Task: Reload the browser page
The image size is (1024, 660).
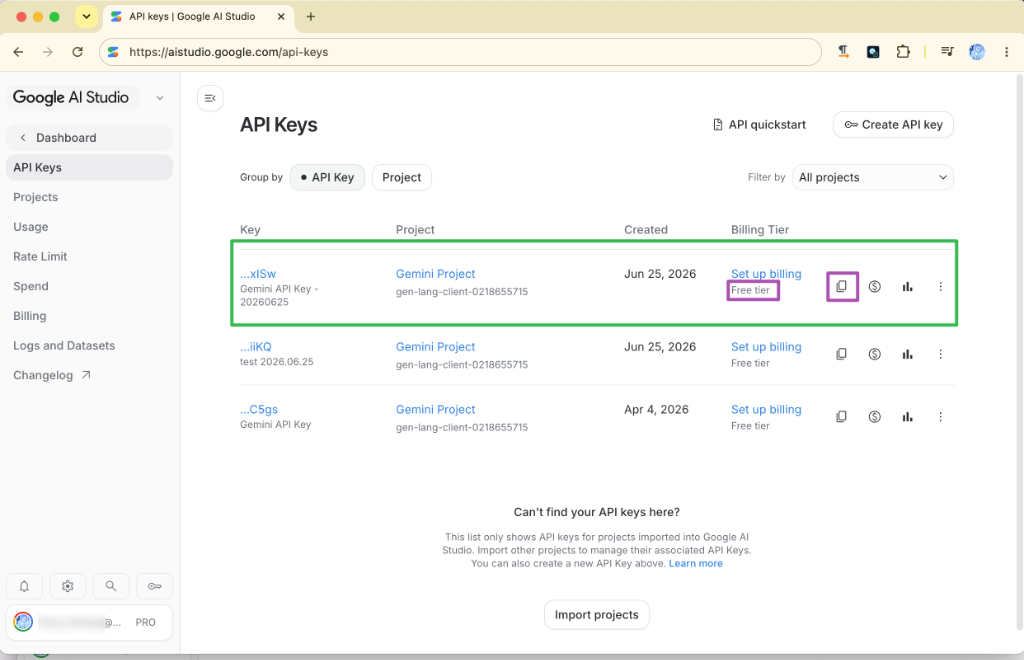Action: pyautogui.click(x=77, y=52)
